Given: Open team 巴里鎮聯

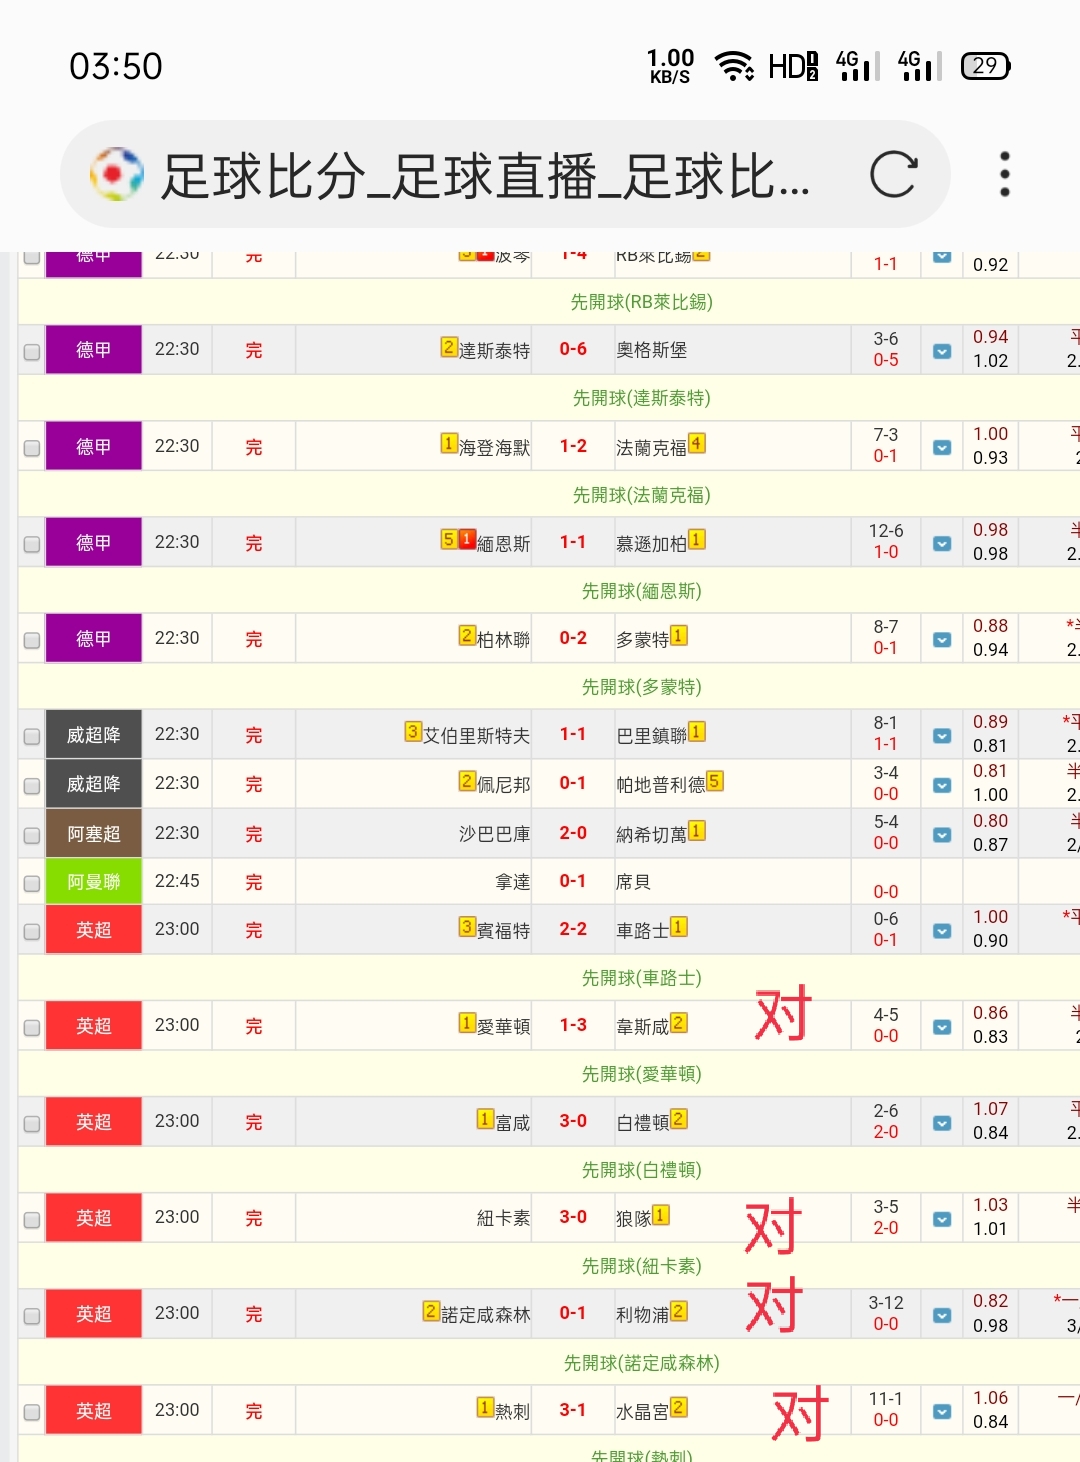Looking at the screenshot, I should coord(652,736).
